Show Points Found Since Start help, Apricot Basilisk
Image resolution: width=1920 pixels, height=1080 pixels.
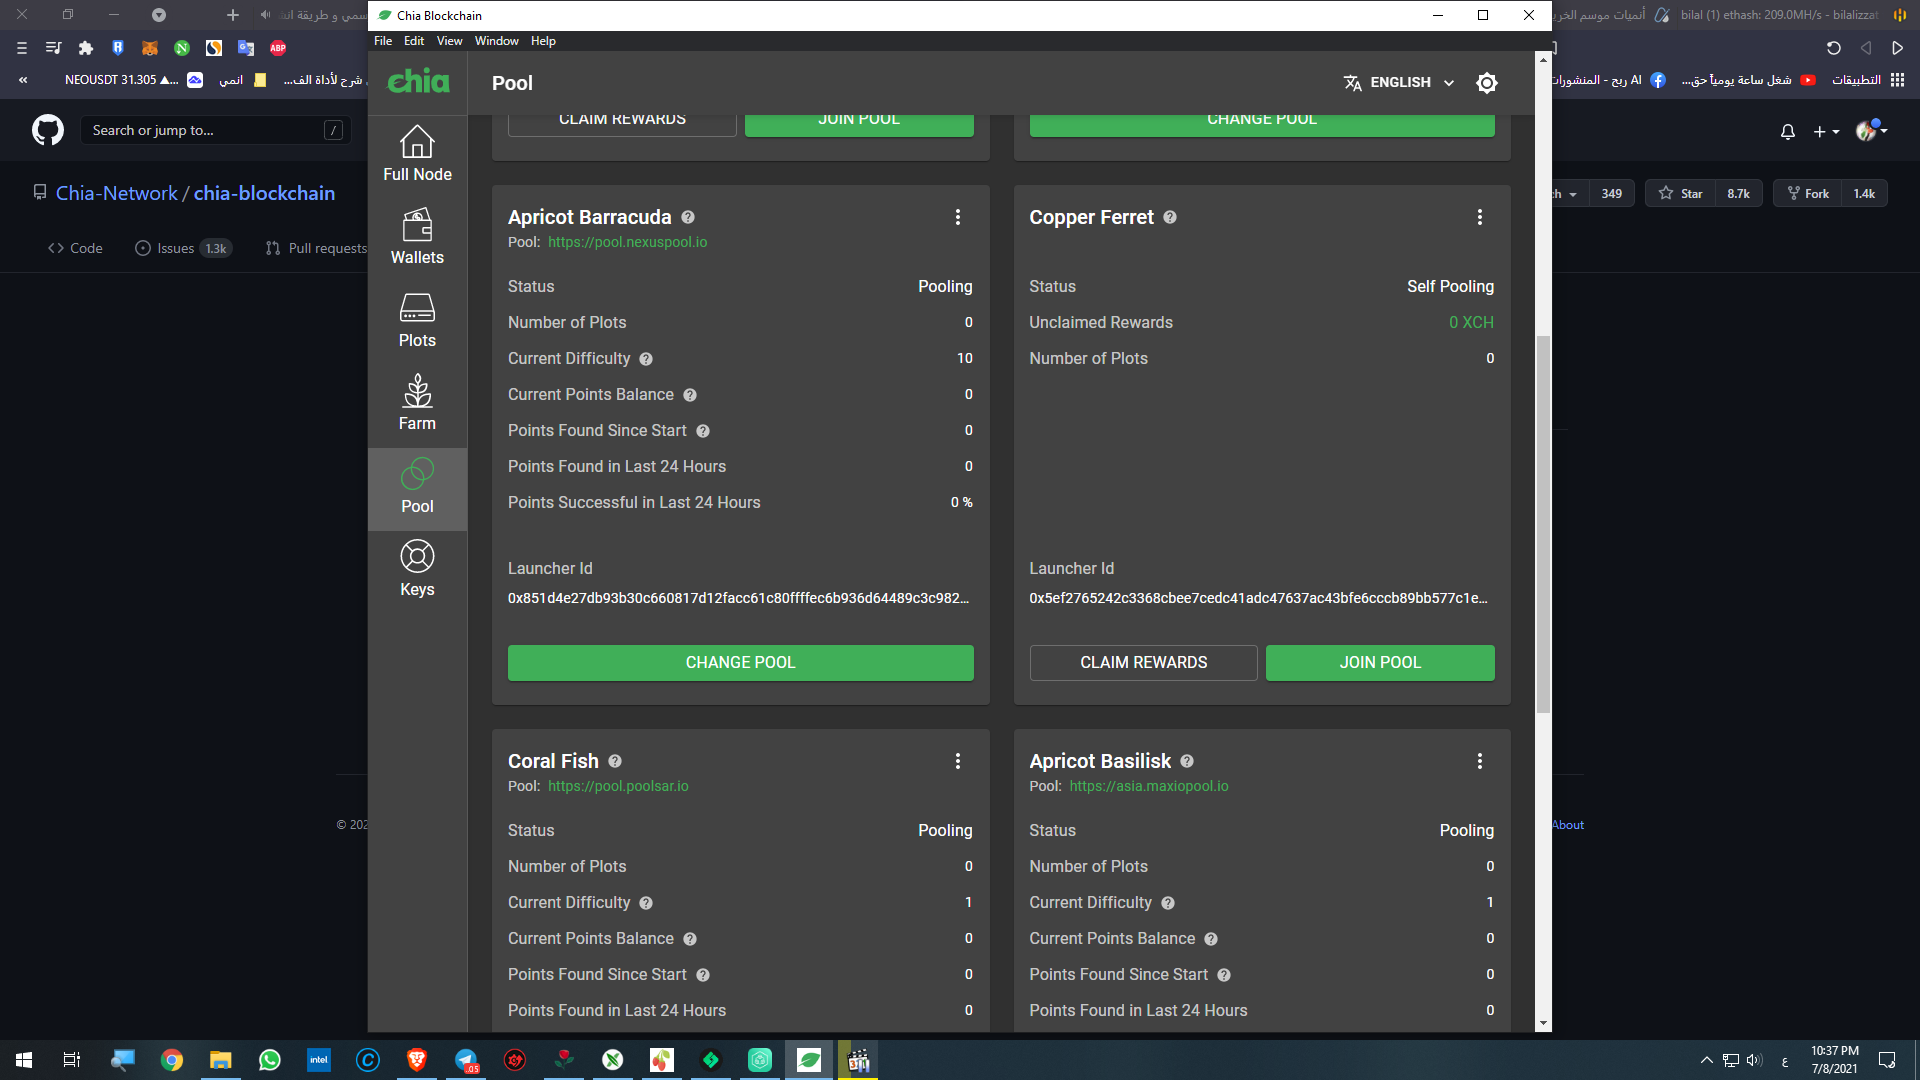[1224, 975]
